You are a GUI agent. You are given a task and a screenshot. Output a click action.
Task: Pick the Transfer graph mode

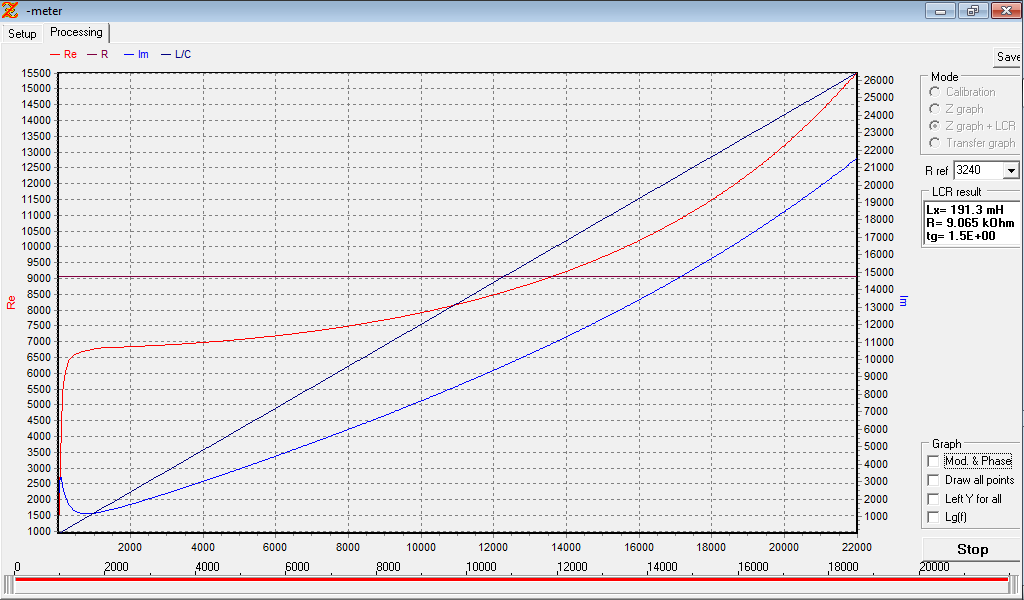[x=935, y=142]
